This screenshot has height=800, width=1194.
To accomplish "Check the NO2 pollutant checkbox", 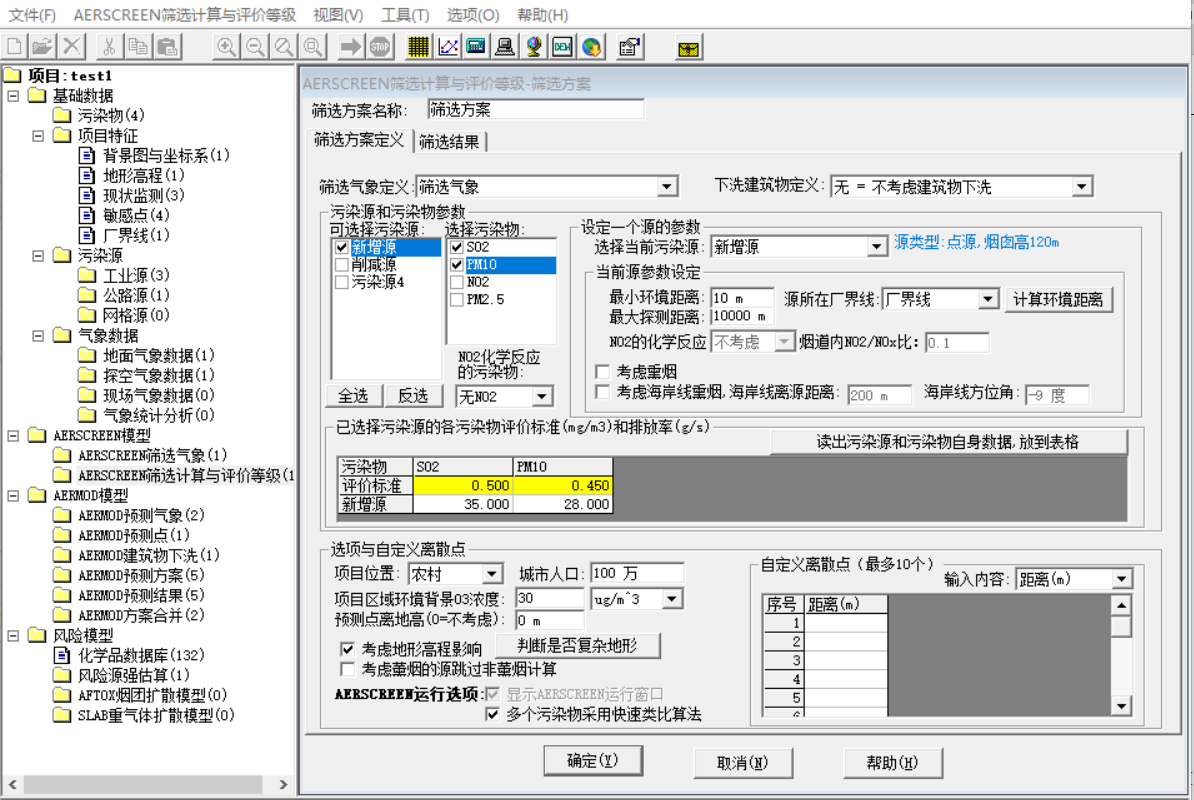I will (x=457, y=282).
